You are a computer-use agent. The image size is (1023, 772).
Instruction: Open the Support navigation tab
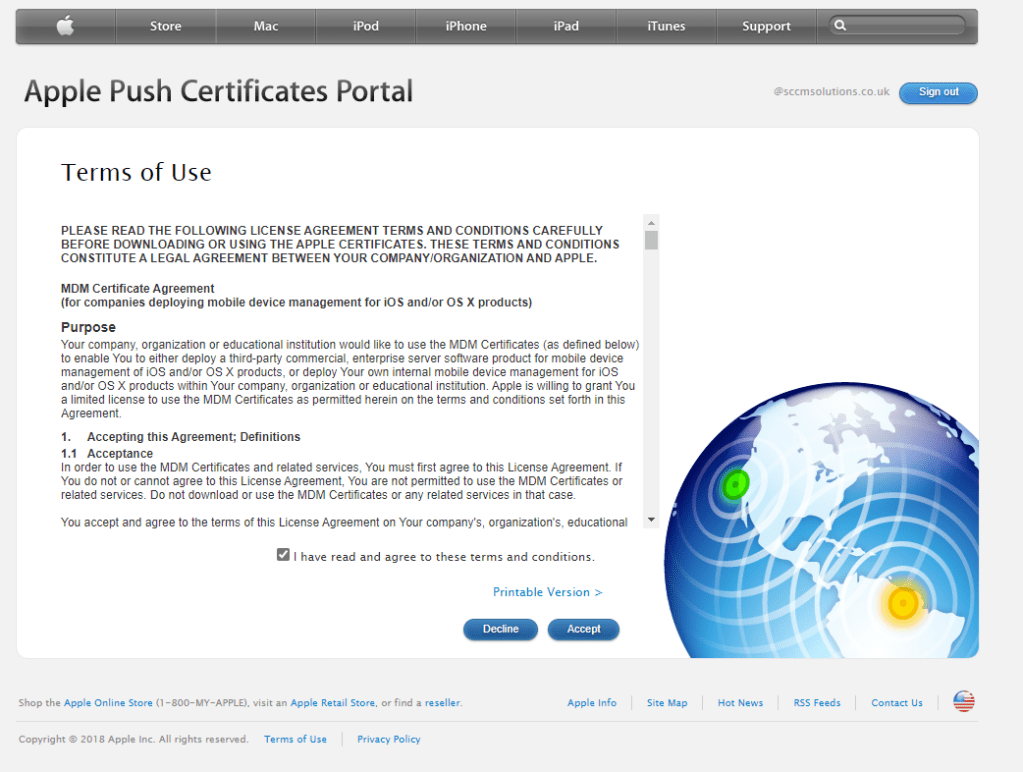click(x=766, y=26)
